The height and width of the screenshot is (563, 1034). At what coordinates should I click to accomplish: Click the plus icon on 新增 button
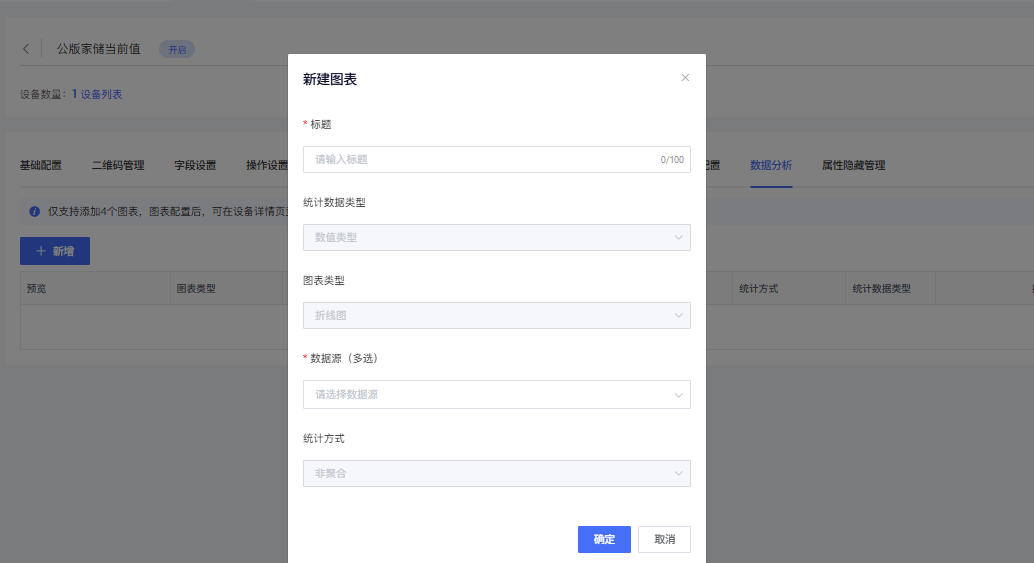(x=41, y=251)
